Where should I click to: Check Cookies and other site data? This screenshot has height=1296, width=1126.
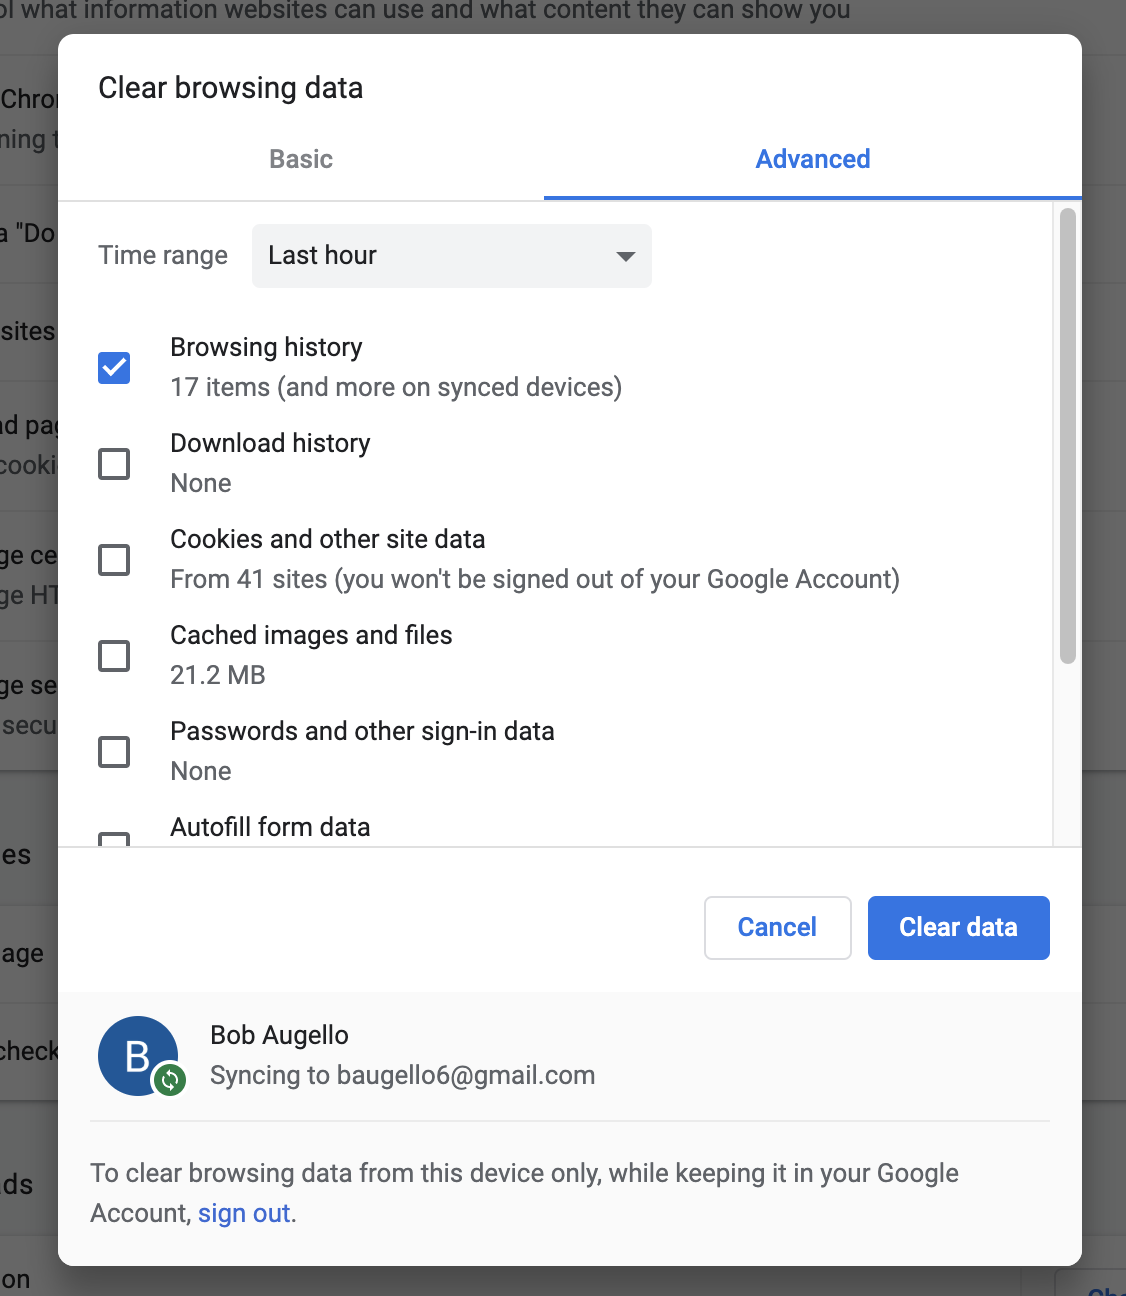[x=114, y=560]
